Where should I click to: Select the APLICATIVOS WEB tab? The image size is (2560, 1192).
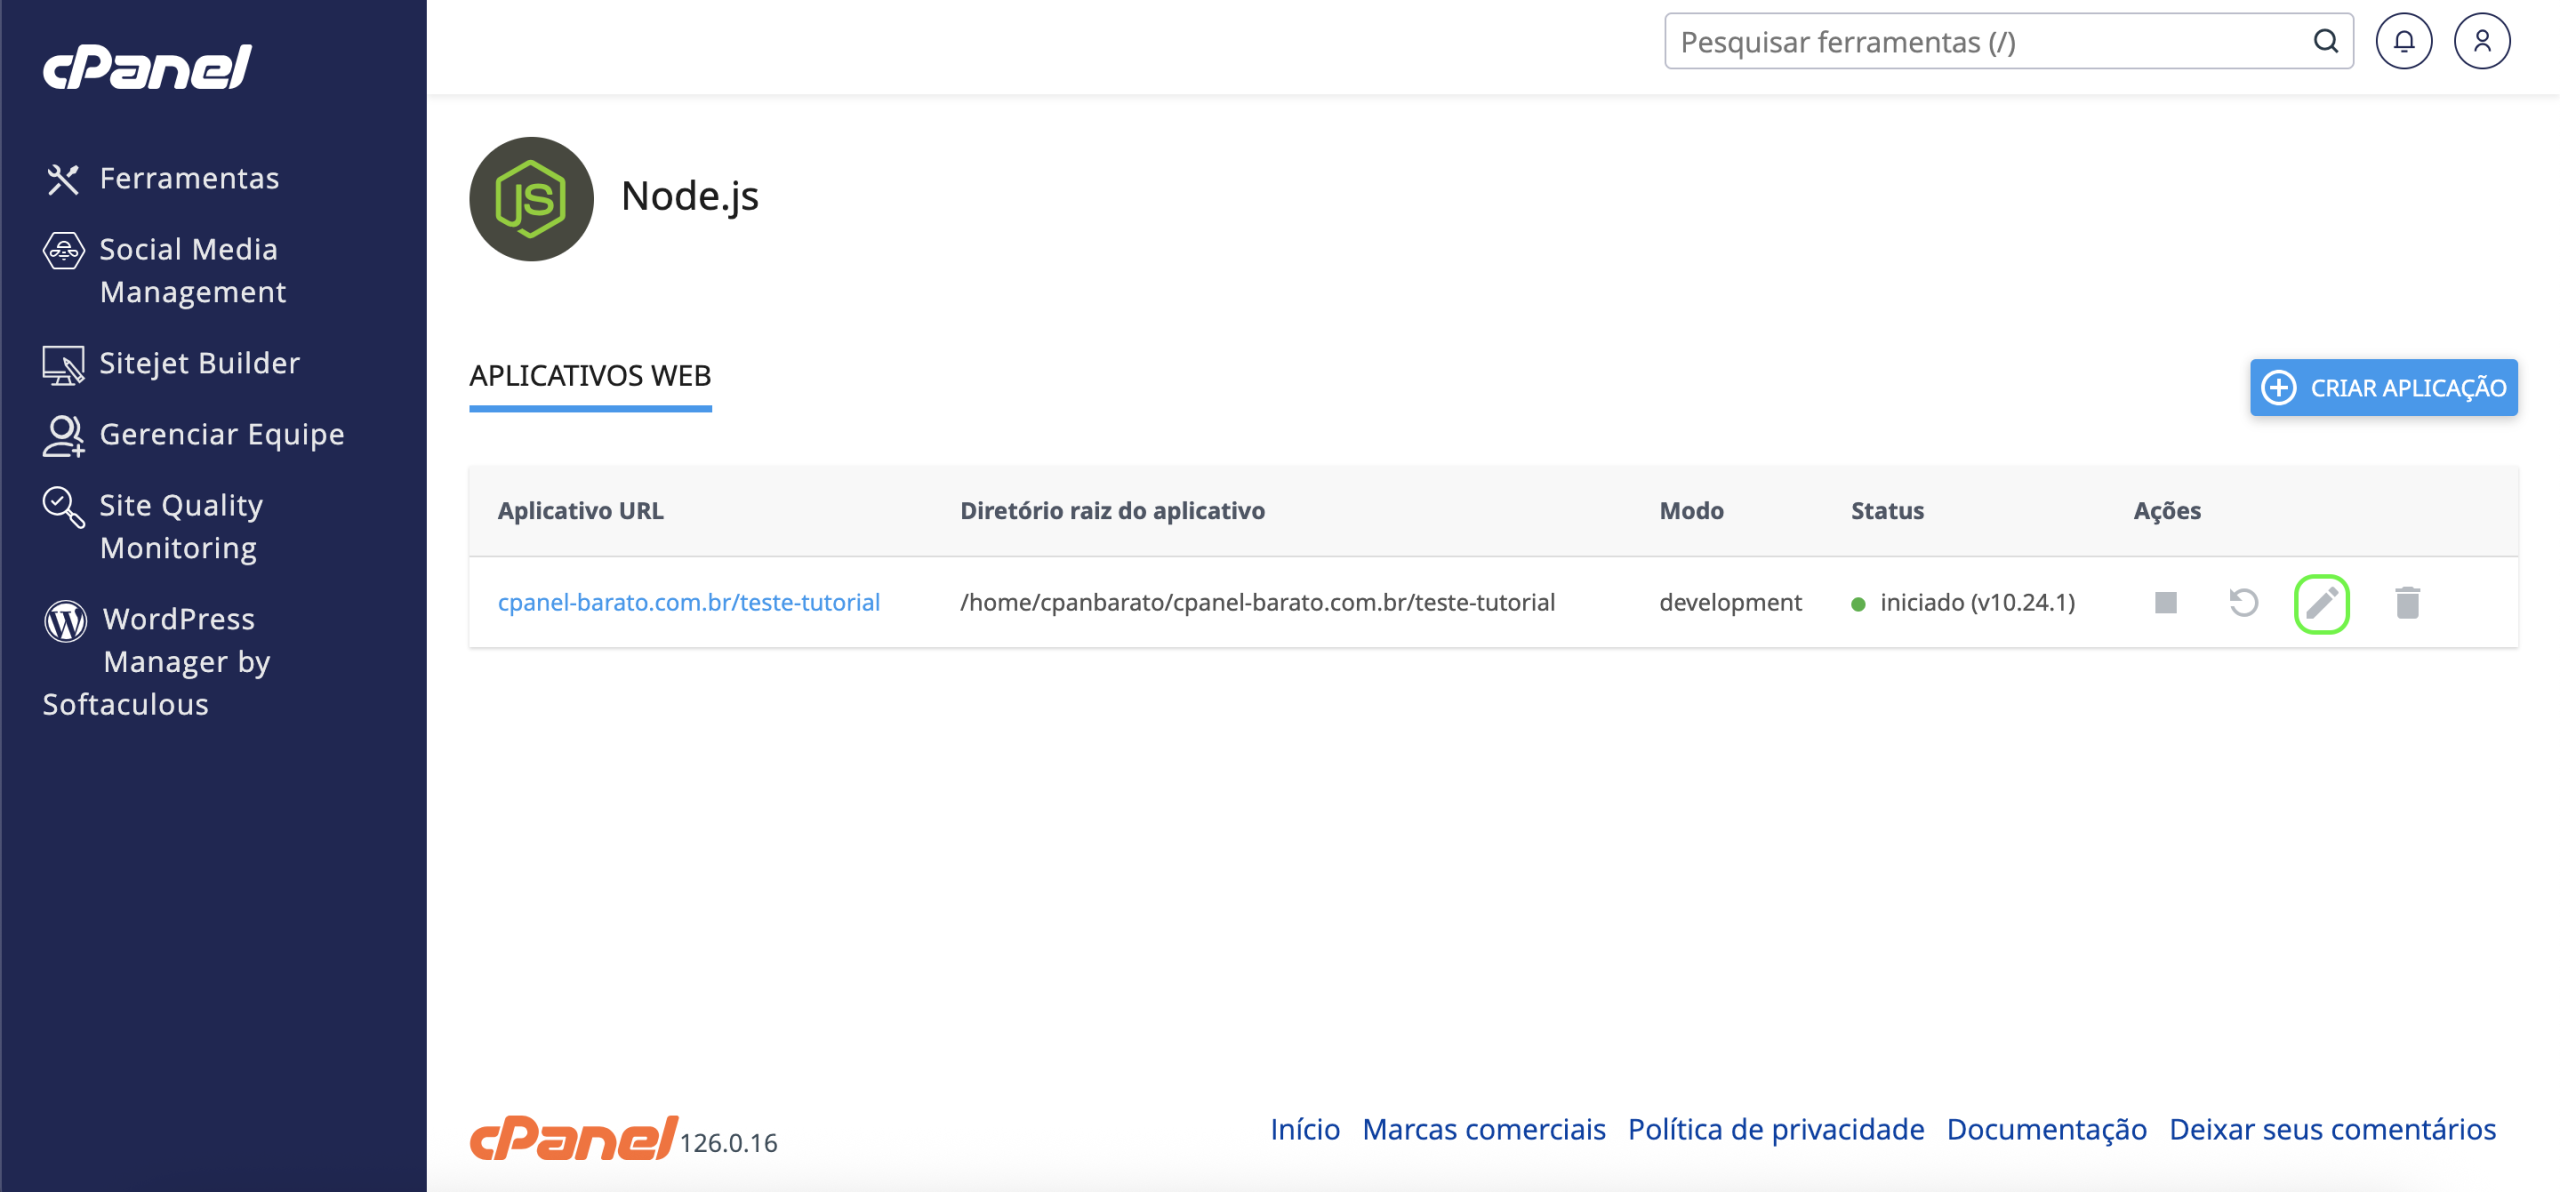pos(590,376)
